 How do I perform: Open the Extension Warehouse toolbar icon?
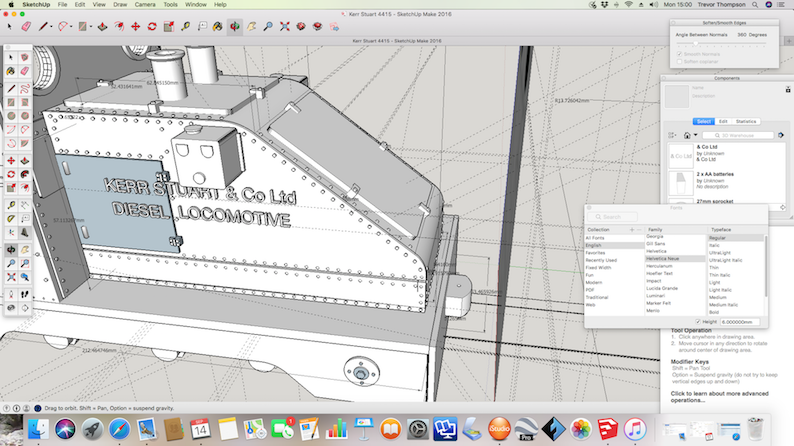click(317, 26)
